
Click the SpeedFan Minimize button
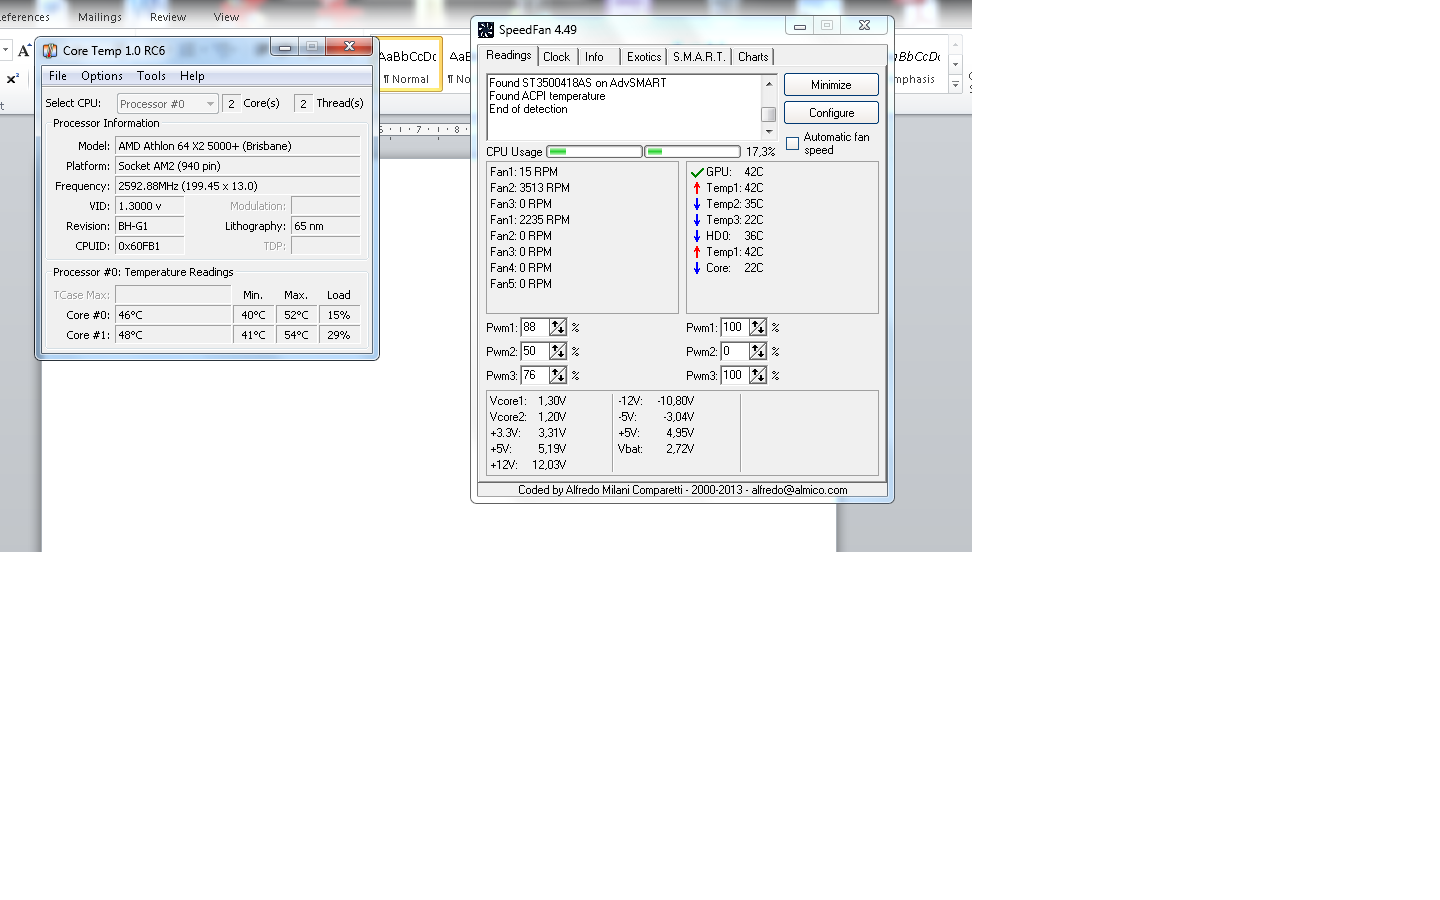point(831,85)
